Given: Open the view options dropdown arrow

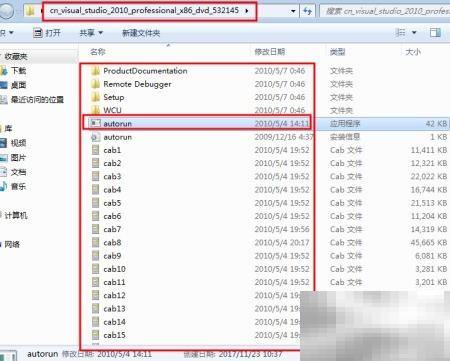Looking at the screenshot, I should (414, 33).
